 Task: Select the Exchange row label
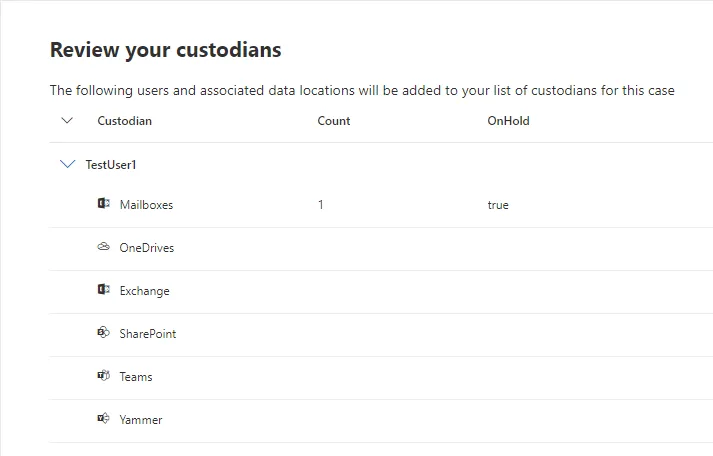point(144,291)
